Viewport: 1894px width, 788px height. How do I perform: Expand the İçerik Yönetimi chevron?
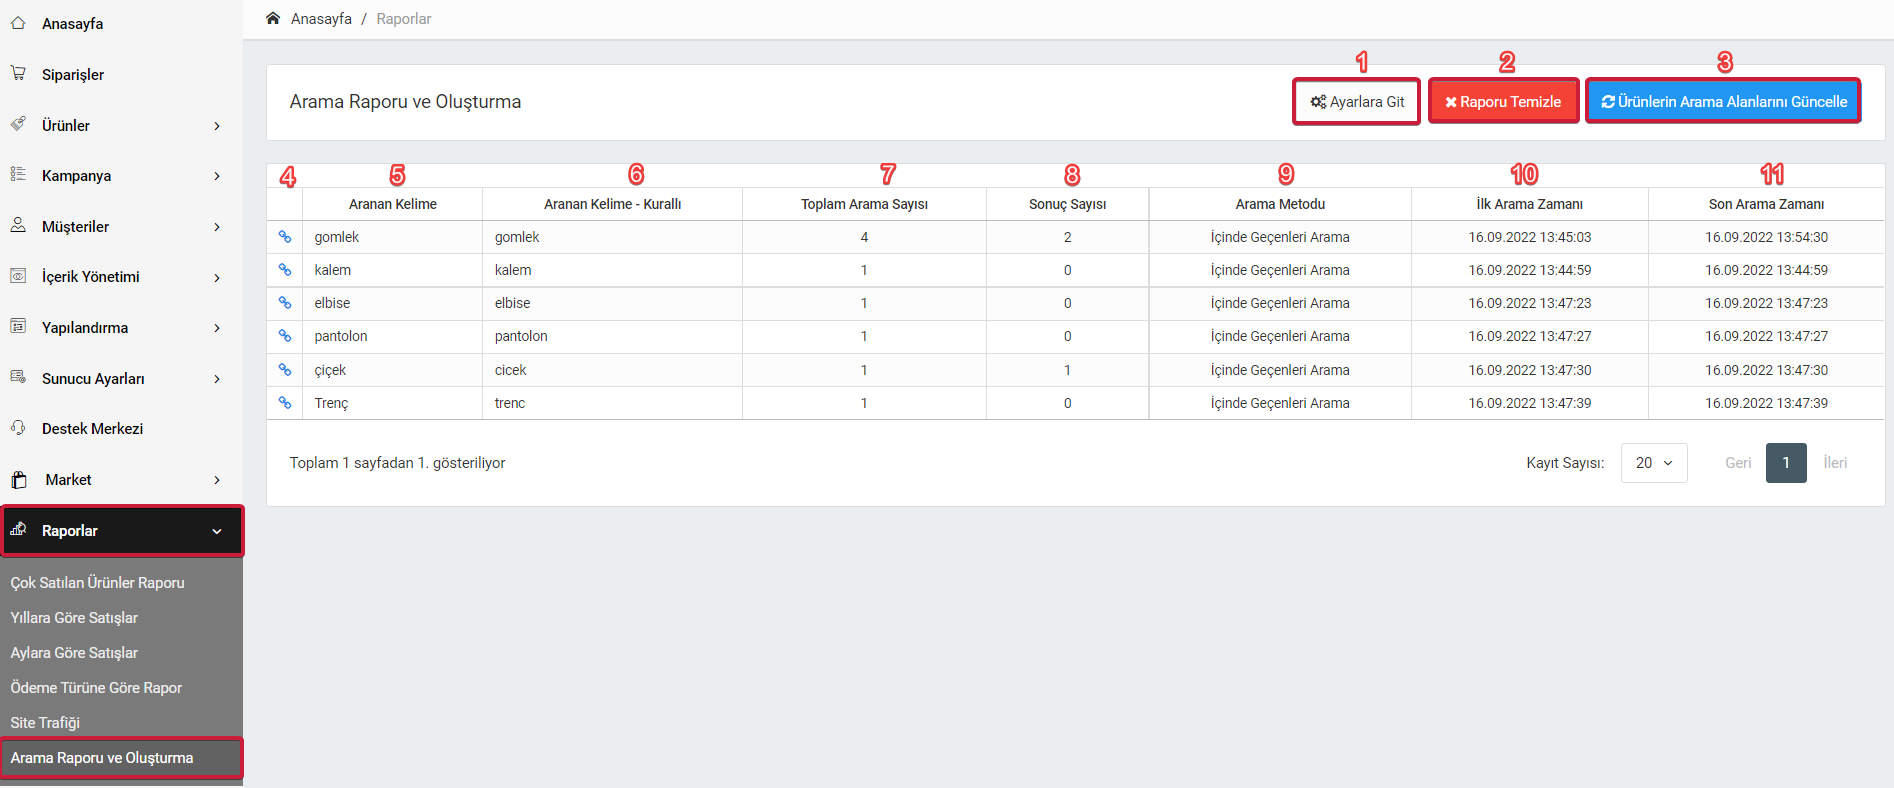(217, 278)
